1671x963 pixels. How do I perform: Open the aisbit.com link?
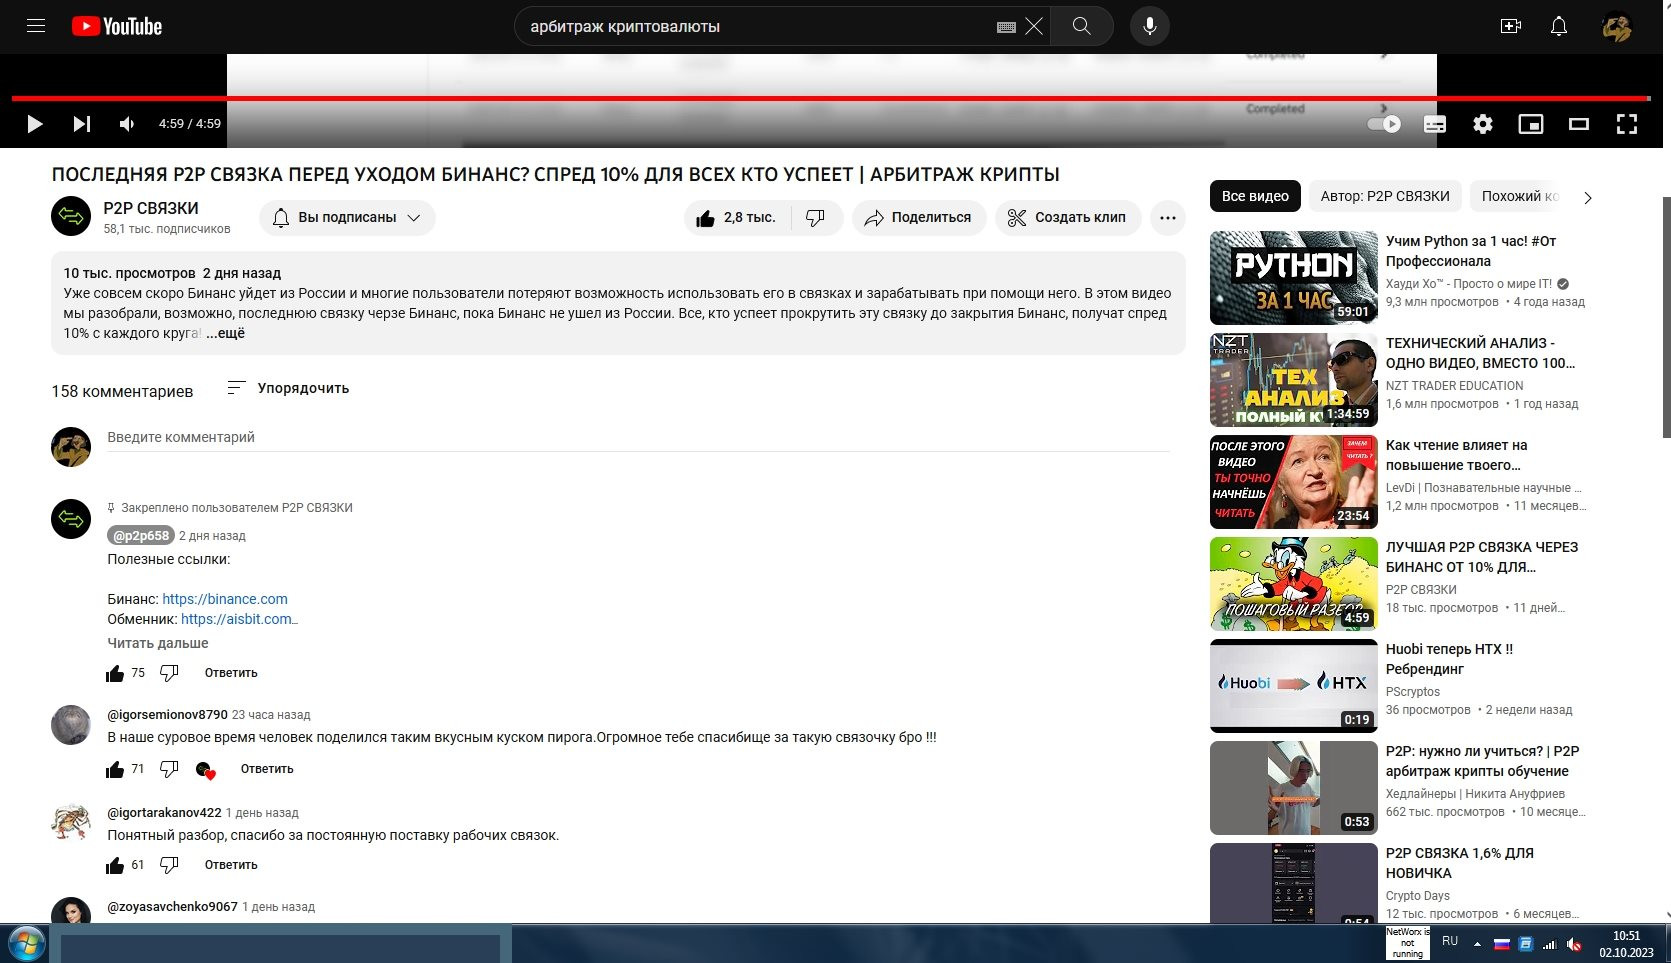237,619
